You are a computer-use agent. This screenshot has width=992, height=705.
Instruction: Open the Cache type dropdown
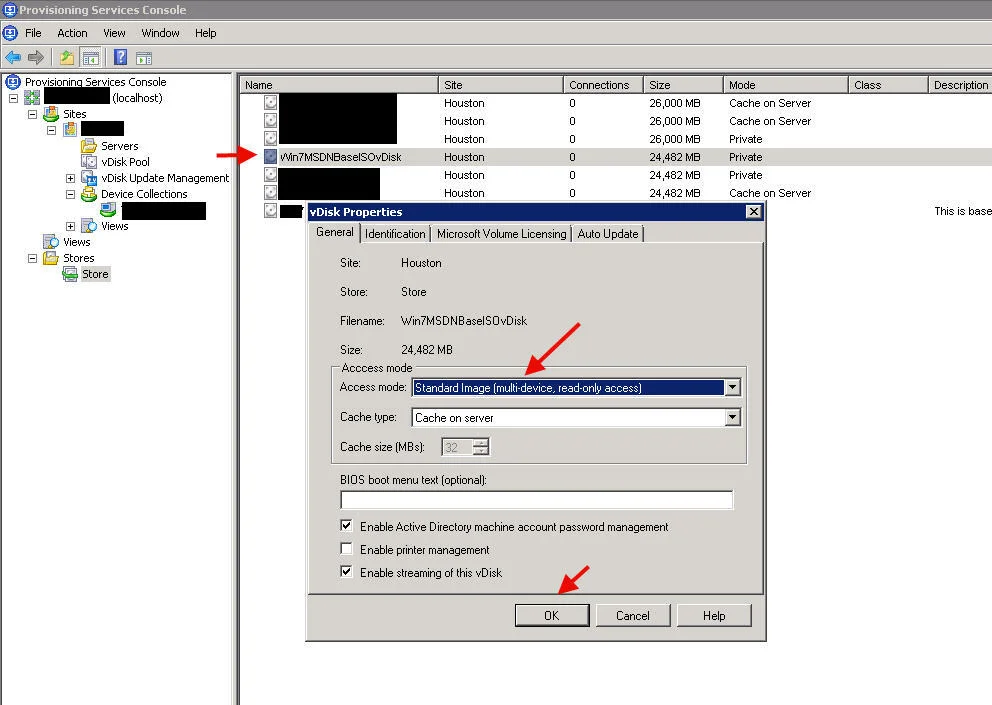coord(732,417)
